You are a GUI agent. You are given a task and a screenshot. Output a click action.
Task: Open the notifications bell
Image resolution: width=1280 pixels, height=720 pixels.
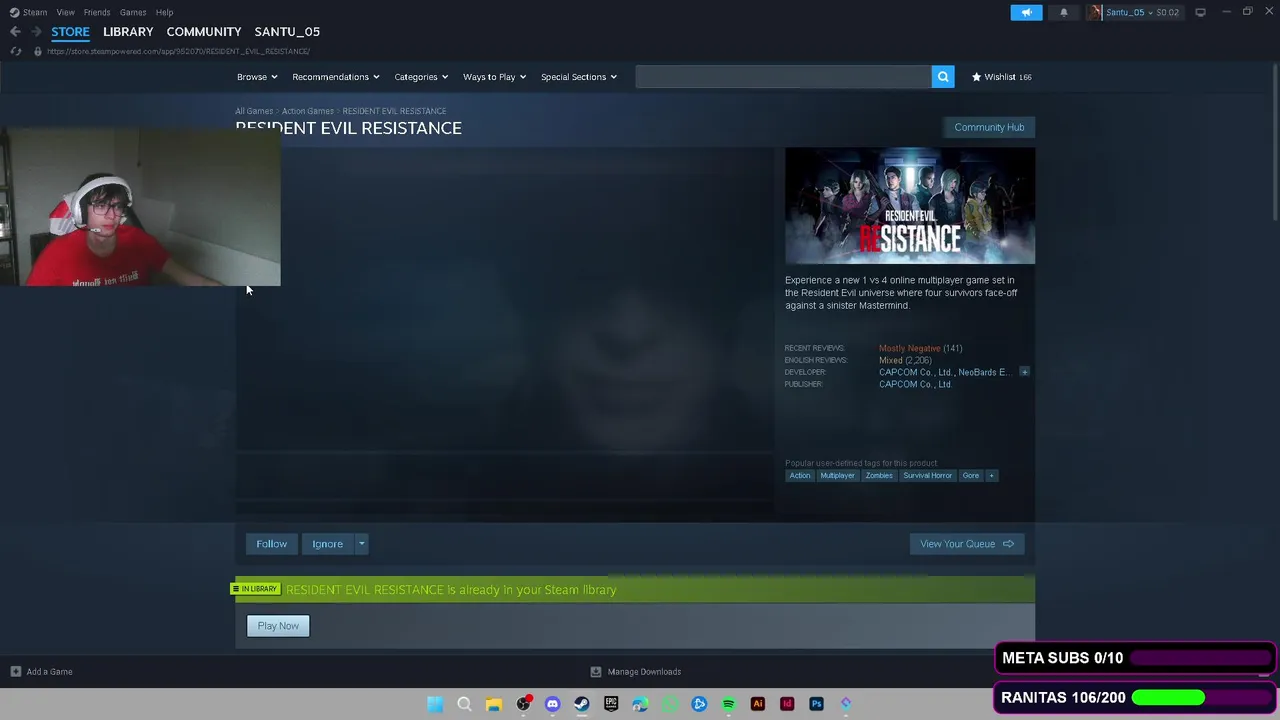point(1063,12)
